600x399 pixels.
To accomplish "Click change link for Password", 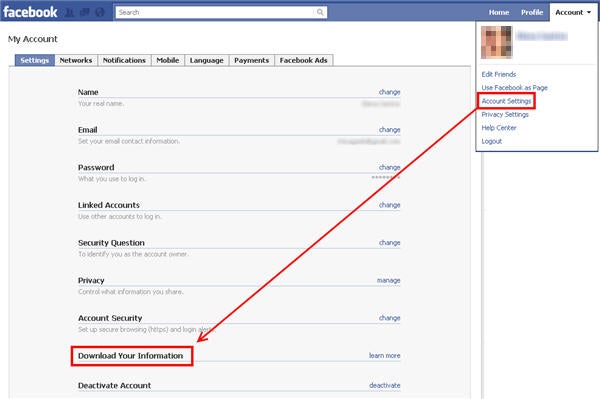I will click(x=389, y=167).
